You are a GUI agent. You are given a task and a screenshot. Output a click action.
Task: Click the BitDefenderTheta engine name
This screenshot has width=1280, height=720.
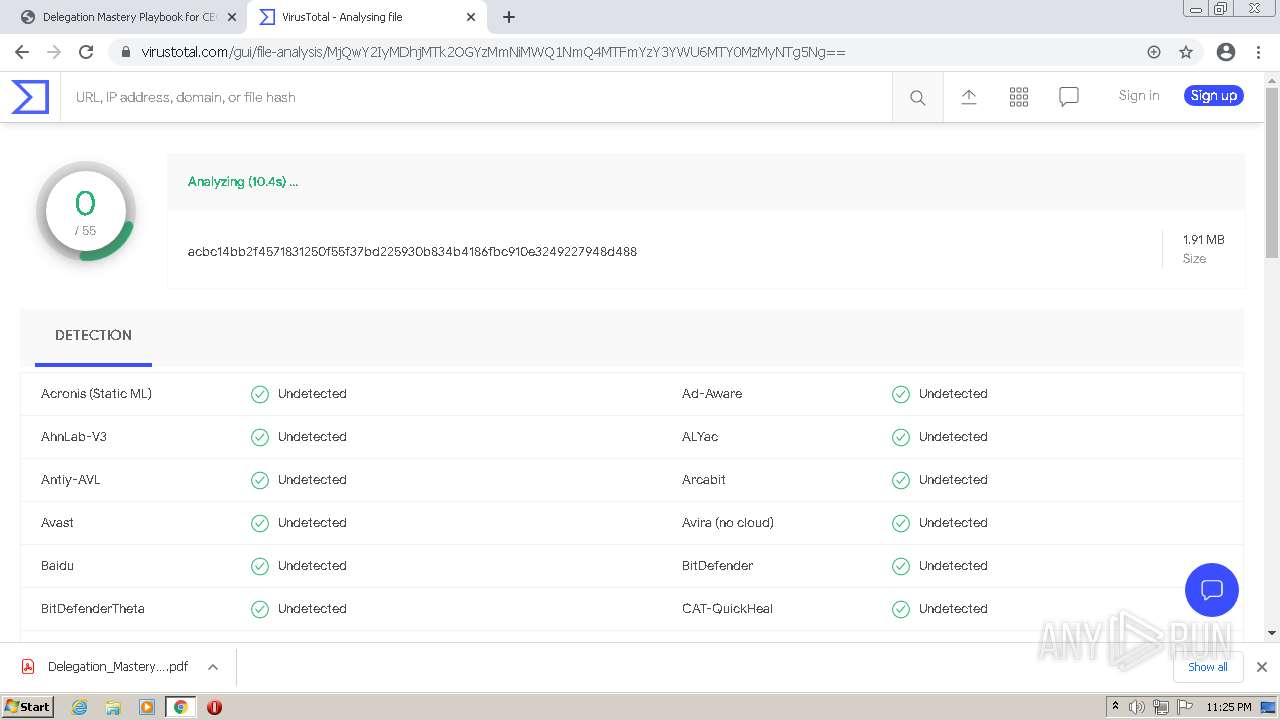click(93, 609)
